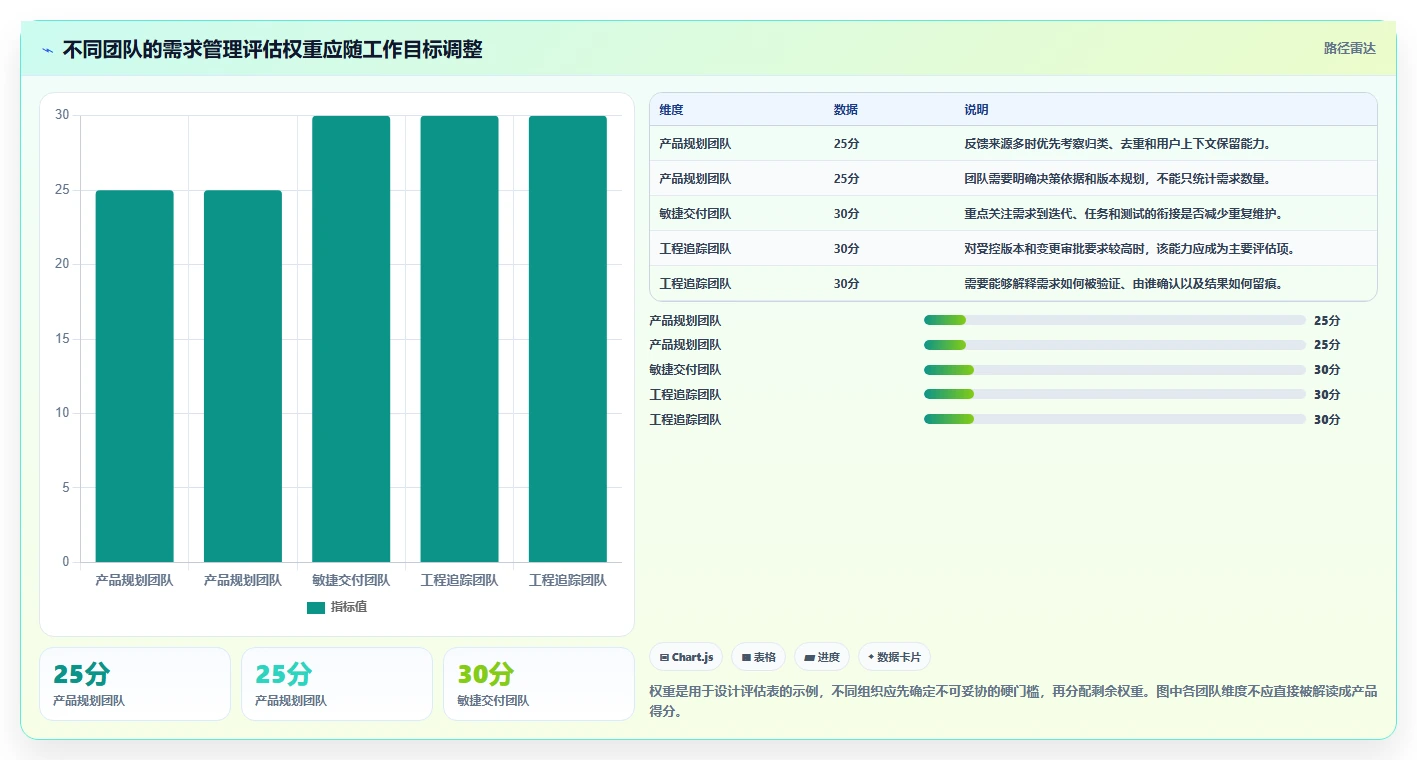Click the page title 不同团队的需求管理评估权重
The height and width of the screenshot is (760, 1417).
[272, 50]
